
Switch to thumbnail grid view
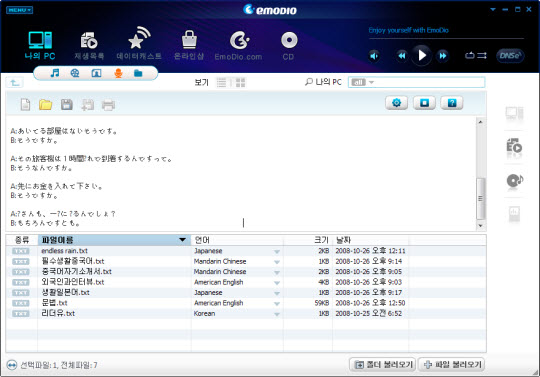coord(240,83)
